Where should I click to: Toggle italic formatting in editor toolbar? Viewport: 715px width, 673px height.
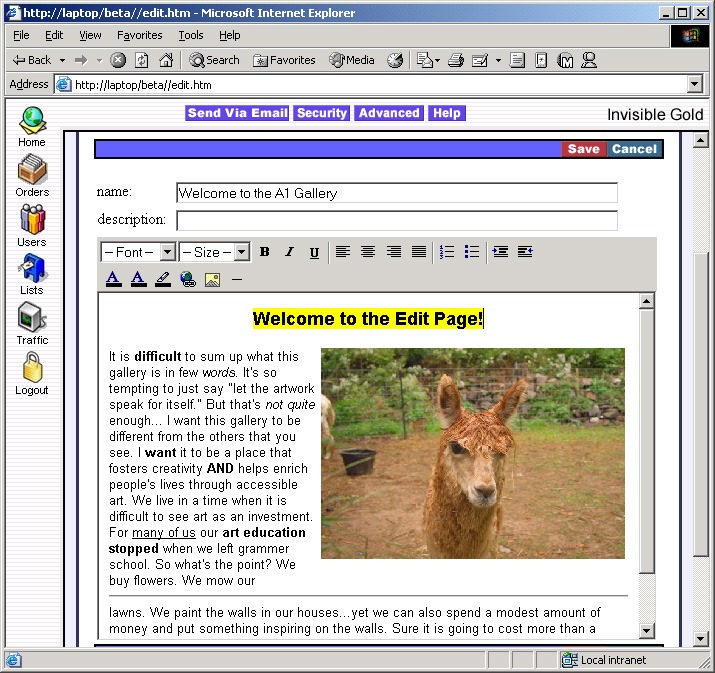[289, 252]
